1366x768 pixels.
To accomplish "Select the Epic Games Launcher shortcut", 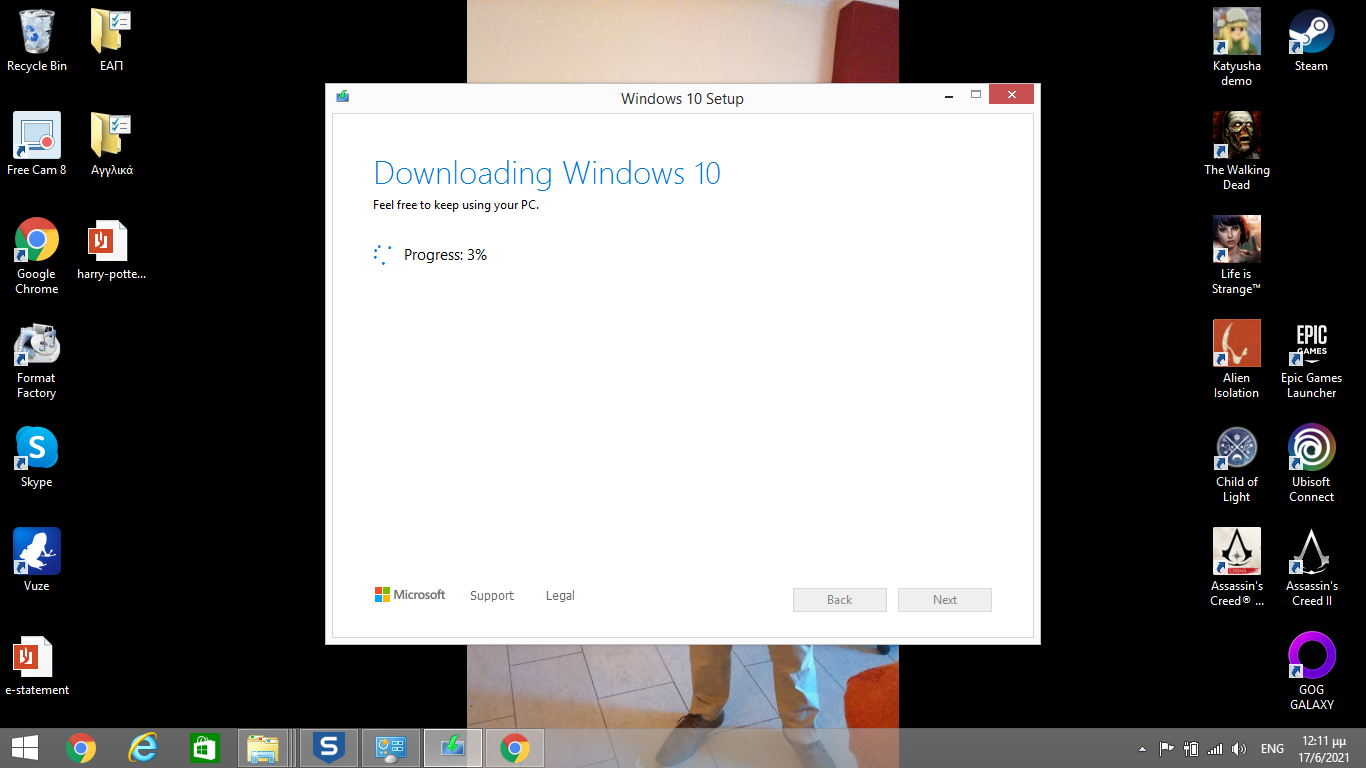I will (x=1311, y=360).
